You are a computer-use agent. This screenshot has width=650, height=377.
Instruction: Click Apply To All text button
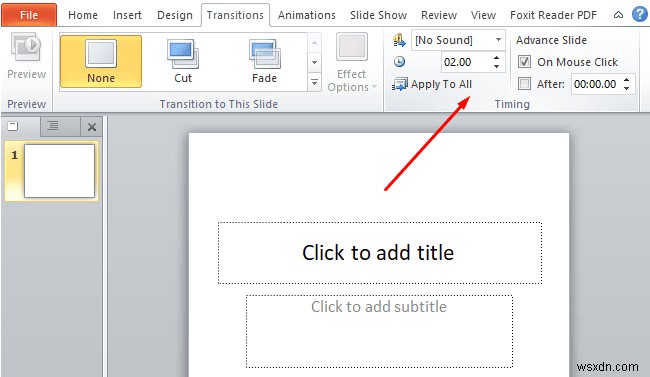pyautogui.click(x=441, y=84)
